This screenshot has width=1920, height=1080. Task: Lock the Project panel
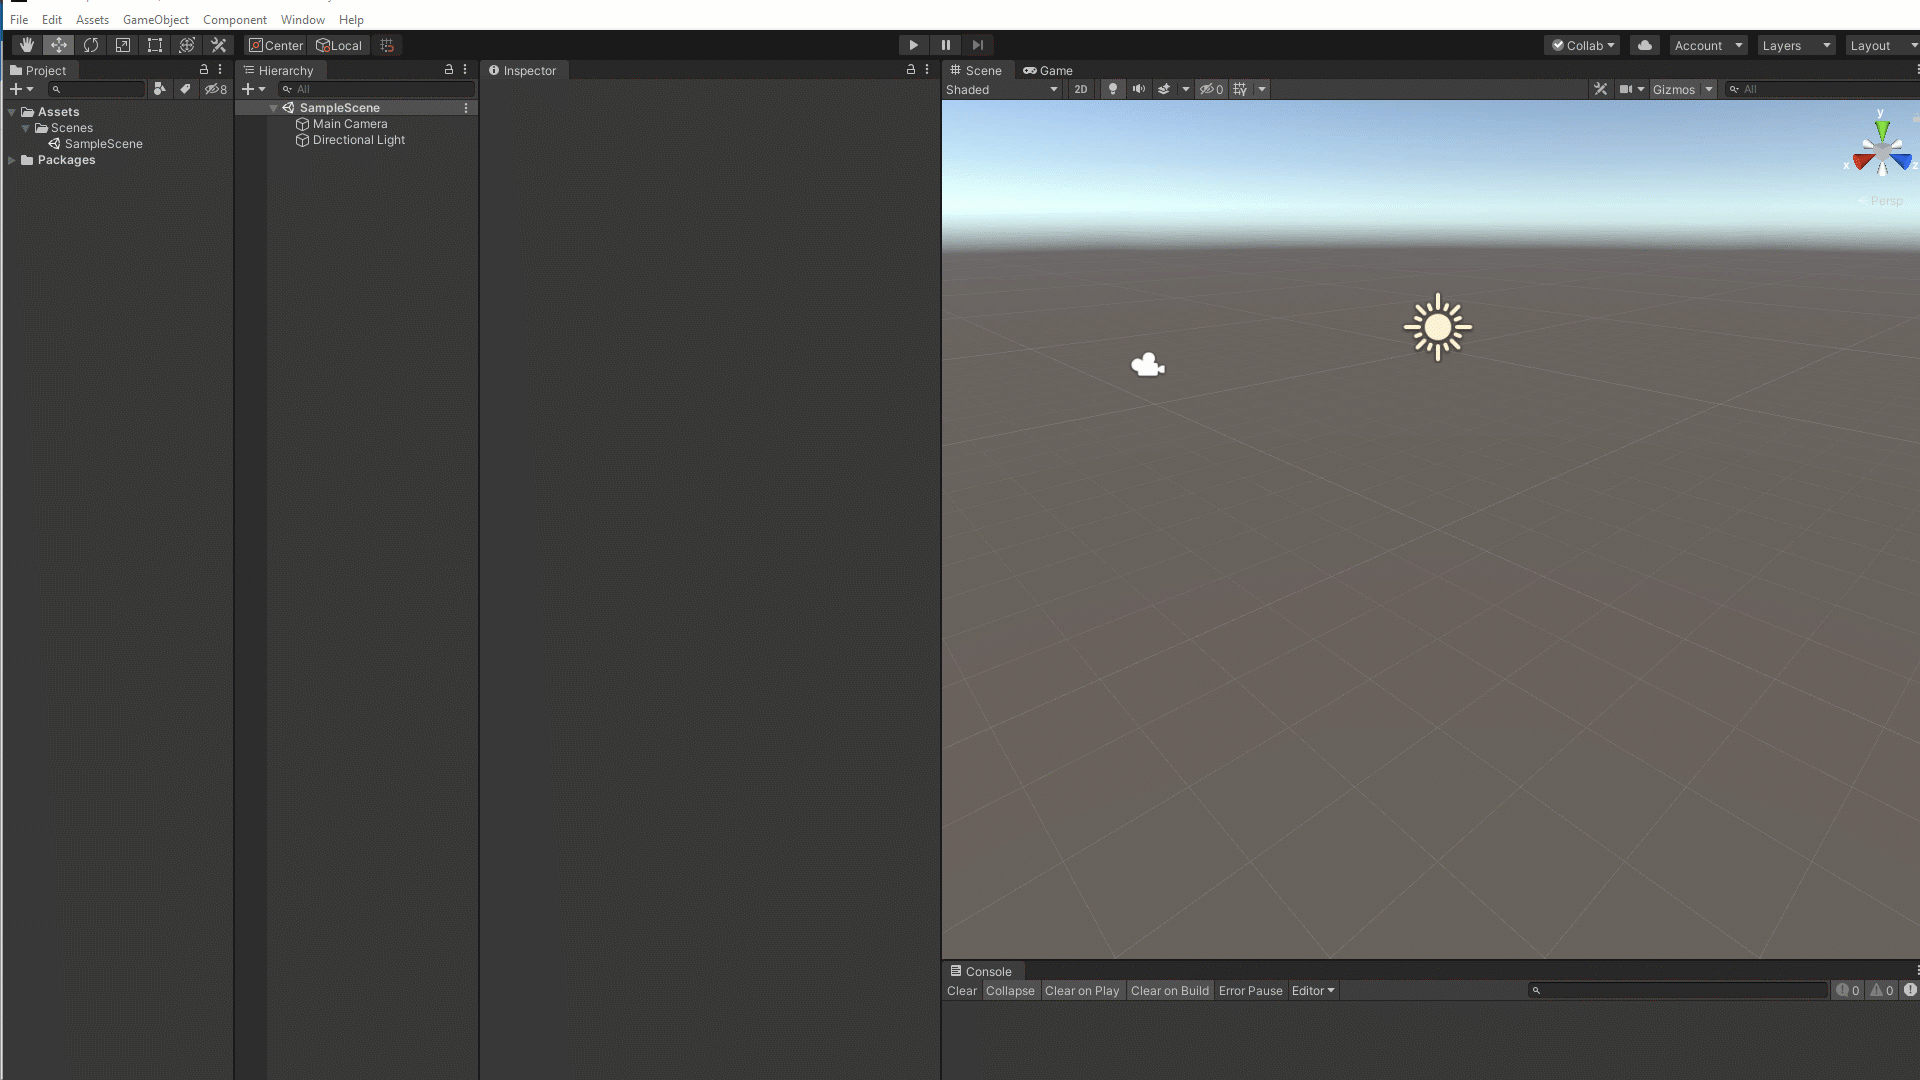[x=204, y=69]
